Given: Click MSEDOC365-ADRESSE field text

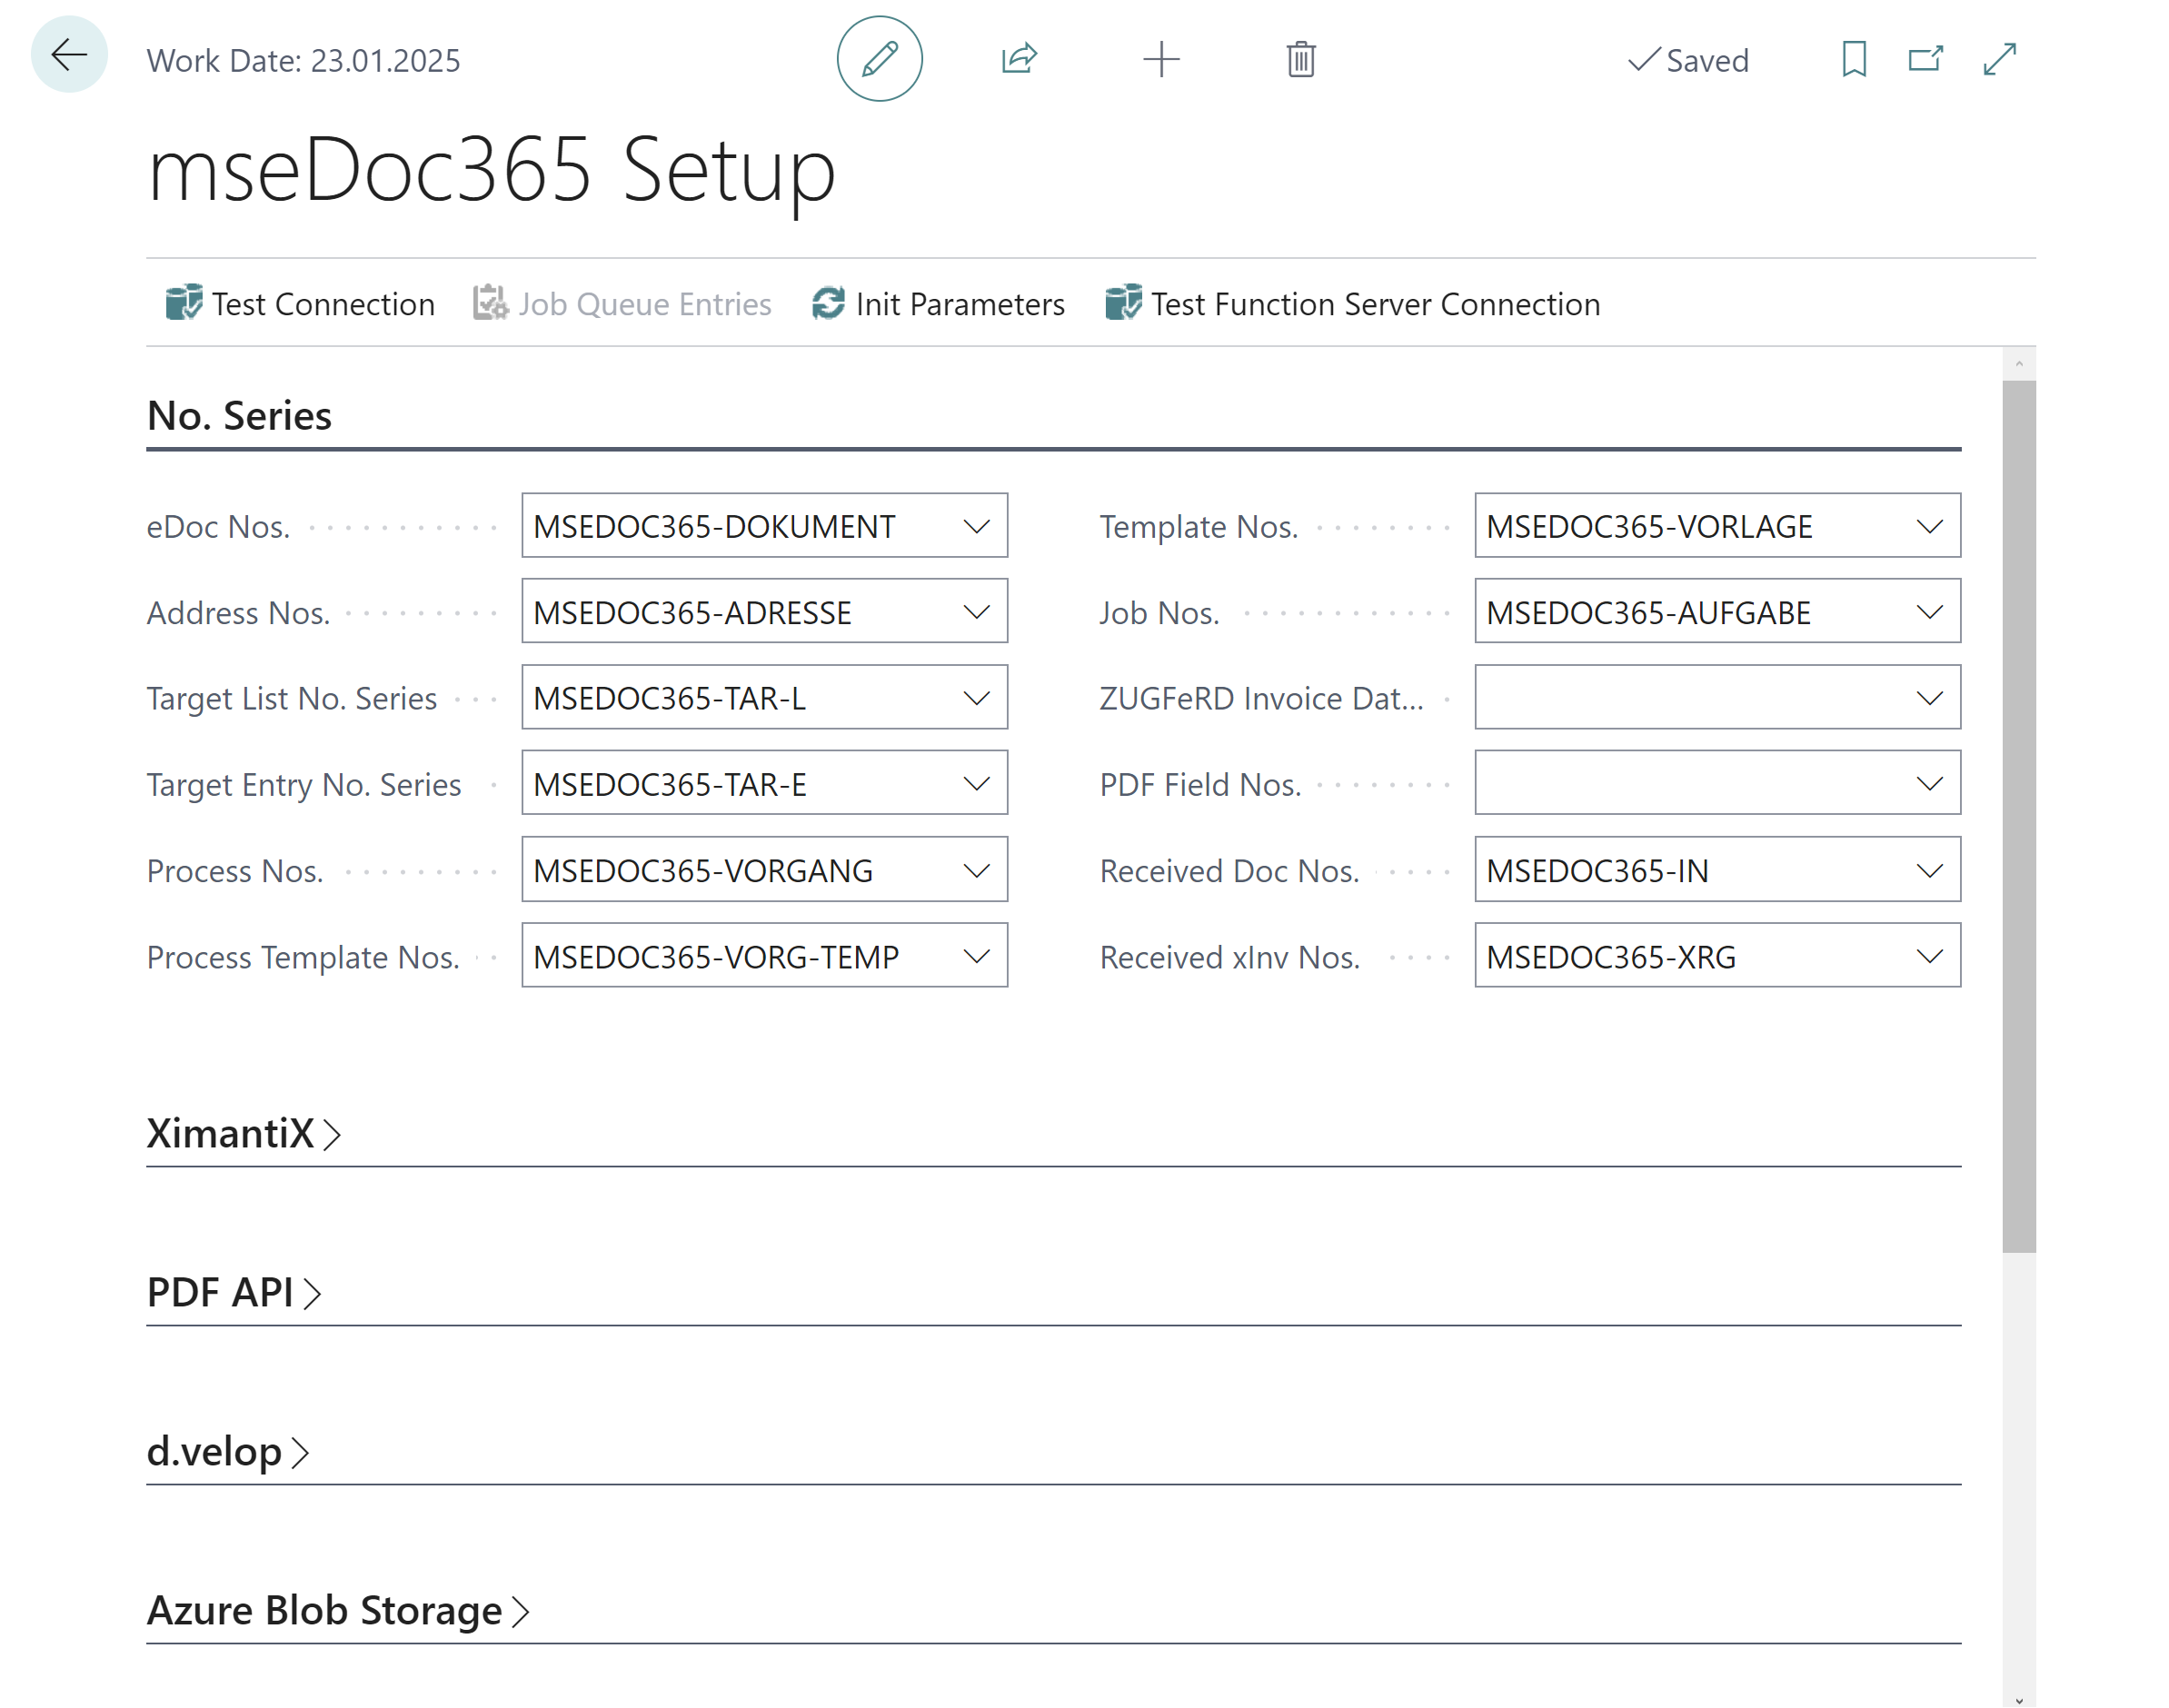Looking at the screenshot, I should pyautogui.click(x=692, y=612).
